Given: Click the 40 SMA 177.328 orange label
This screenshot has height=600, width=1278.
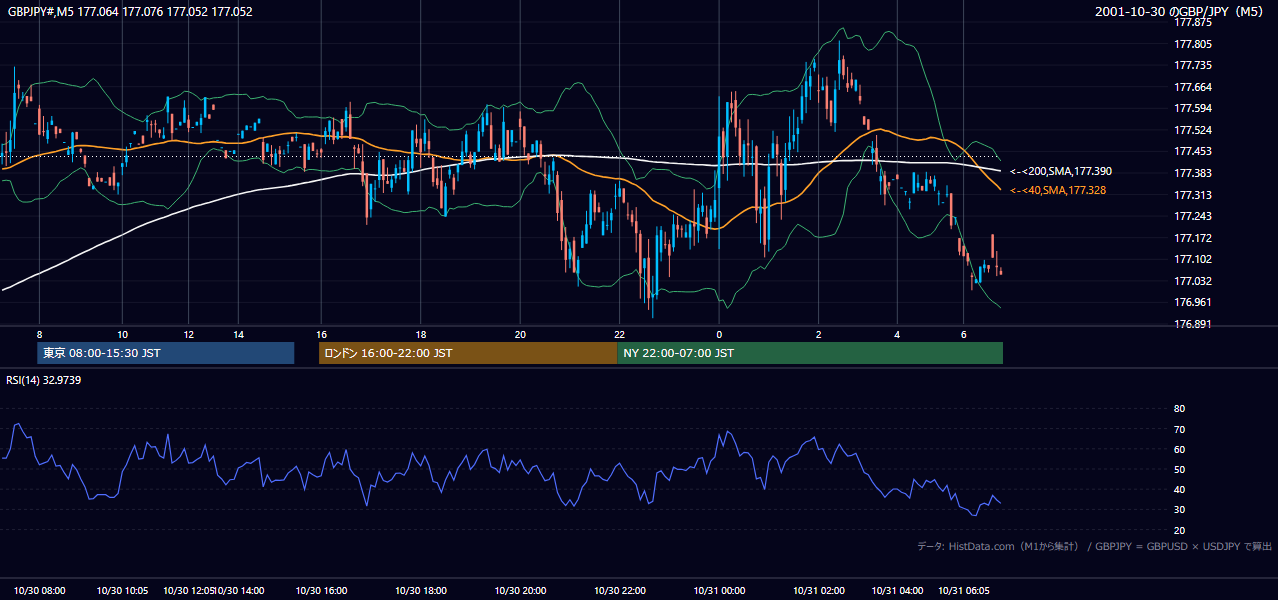Looking at the screenshot, I should (1058, 190).
